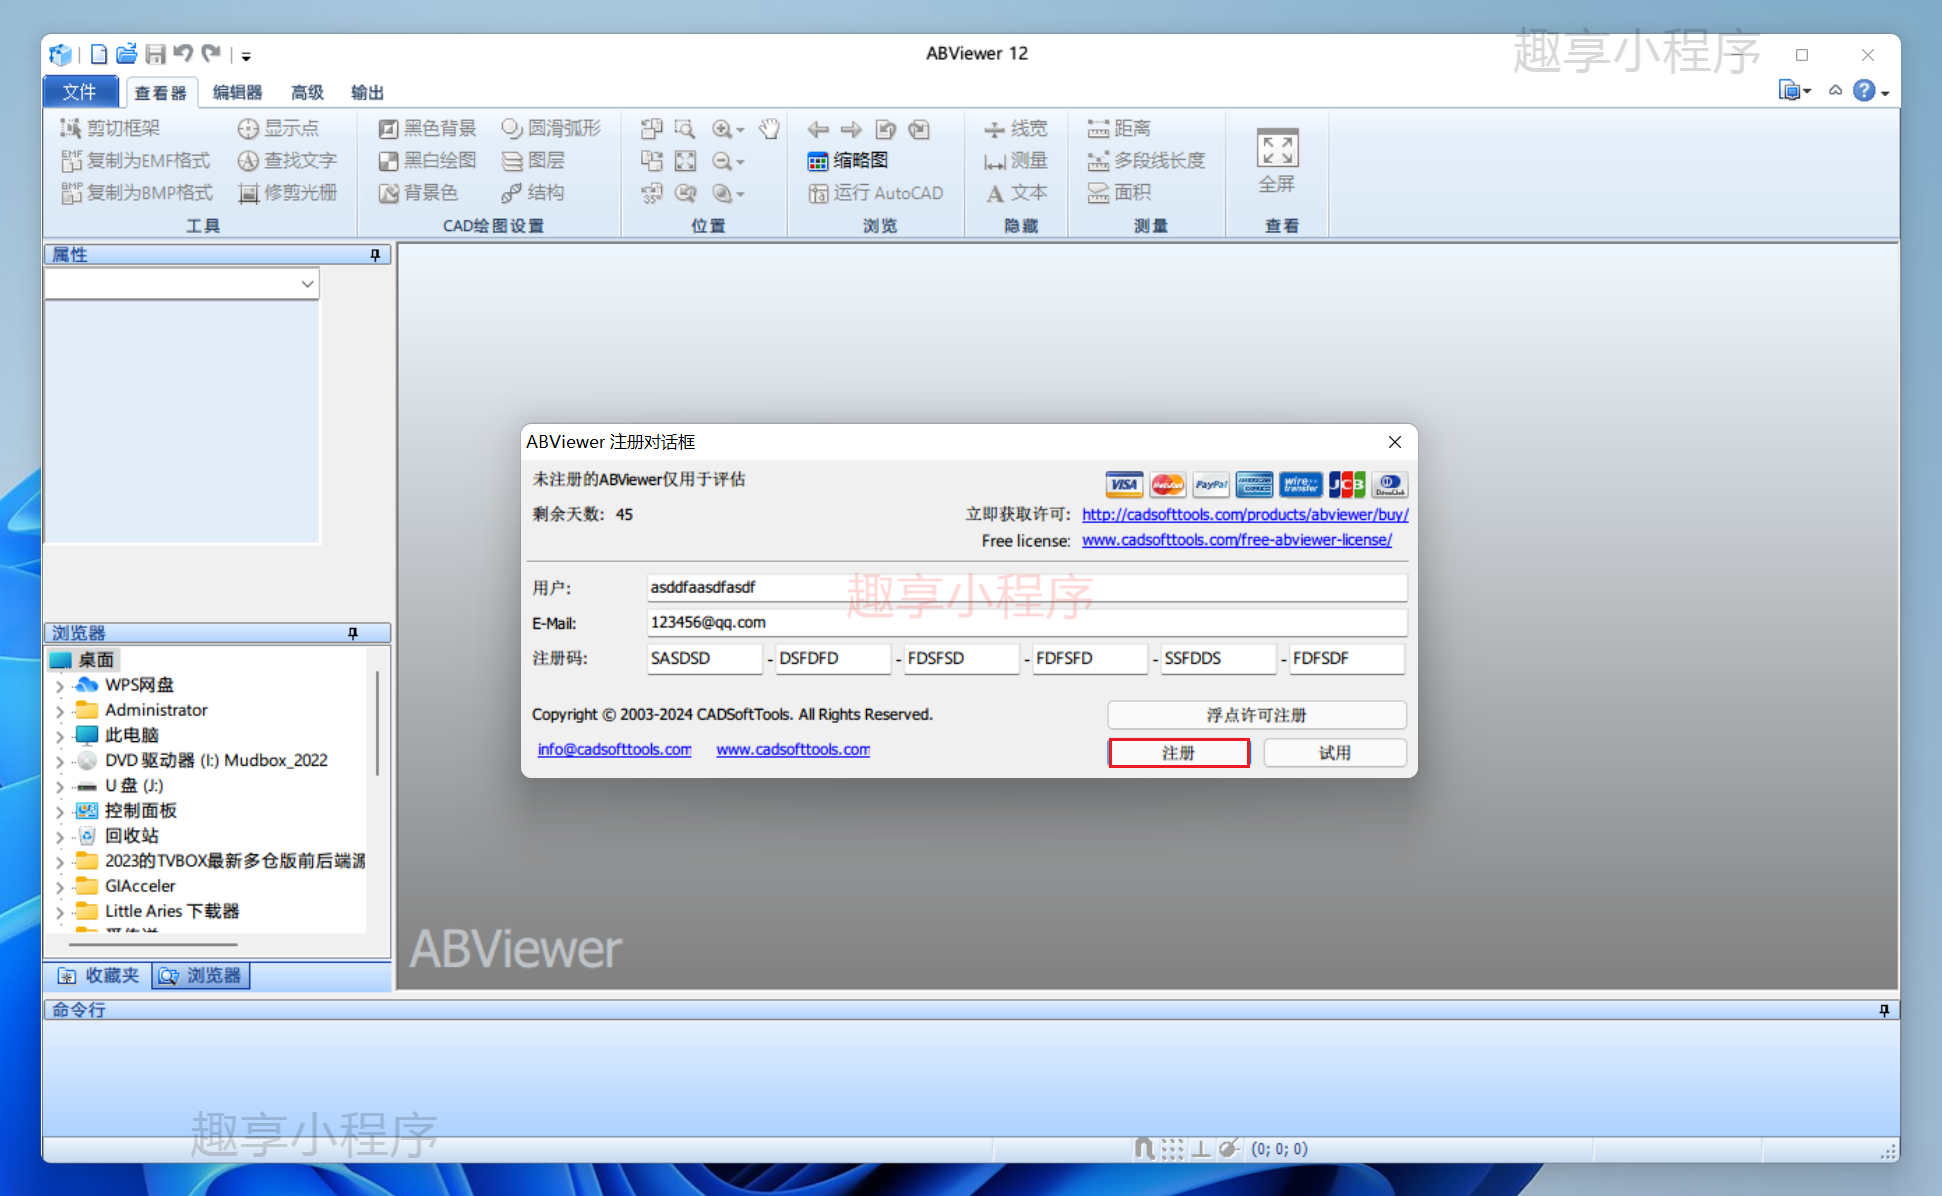The height and width of the screenshot is (1196, 1942).
Task: Click the 浮点许可注册 floating license button
Action: 1256,715
